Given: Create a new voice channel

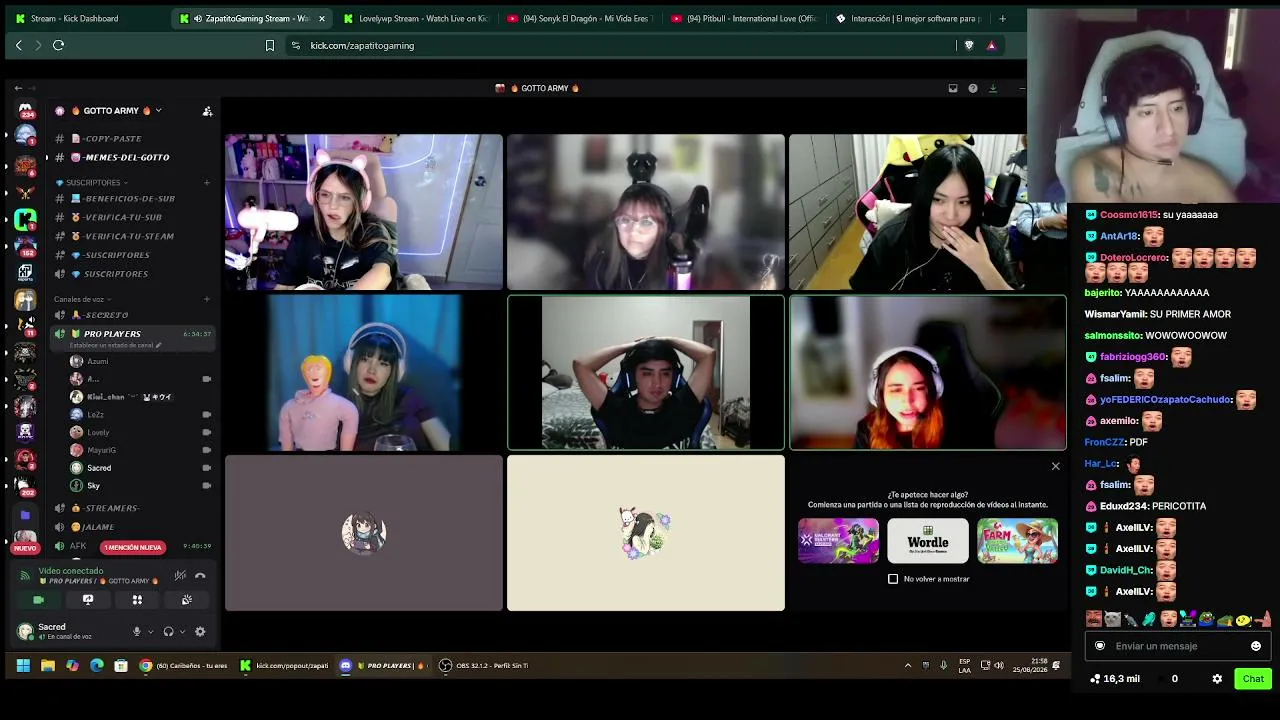Looking at the screenshot, I should (207, 299).
